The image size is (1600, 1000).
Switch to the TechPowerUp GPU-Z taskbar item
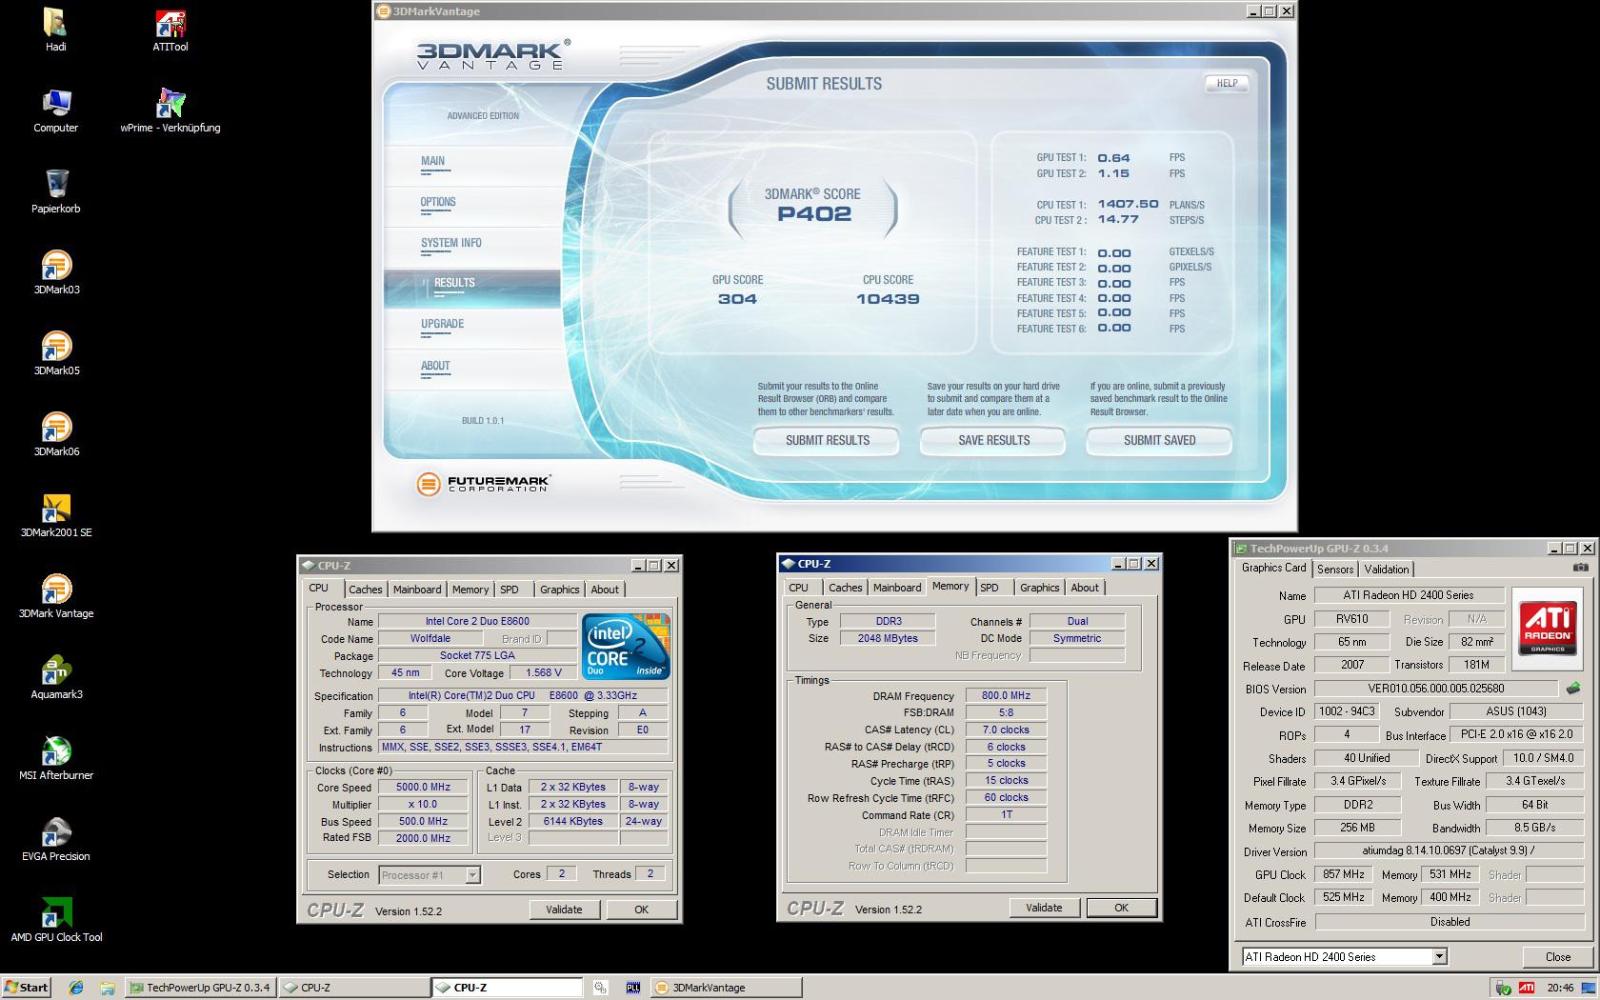coord(199,987)
